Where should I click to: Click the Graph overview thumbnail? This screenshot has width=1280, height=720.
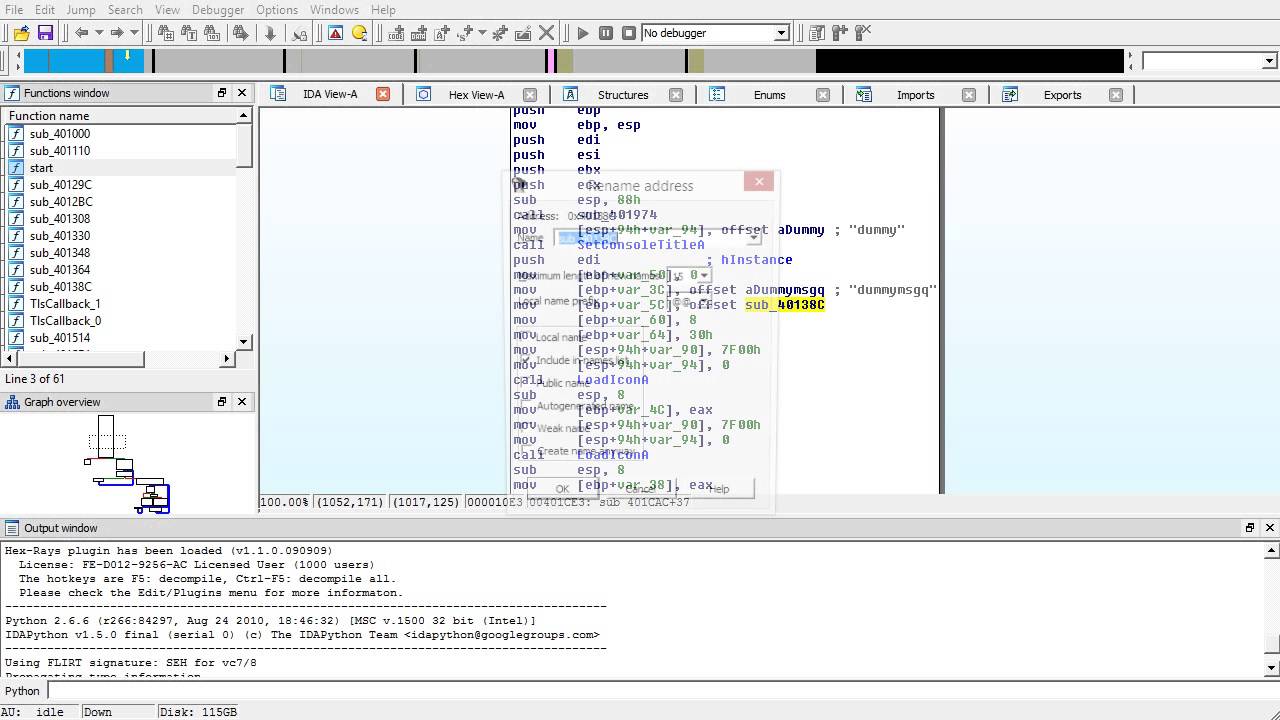pyautogui.click(x=128, y=465)
